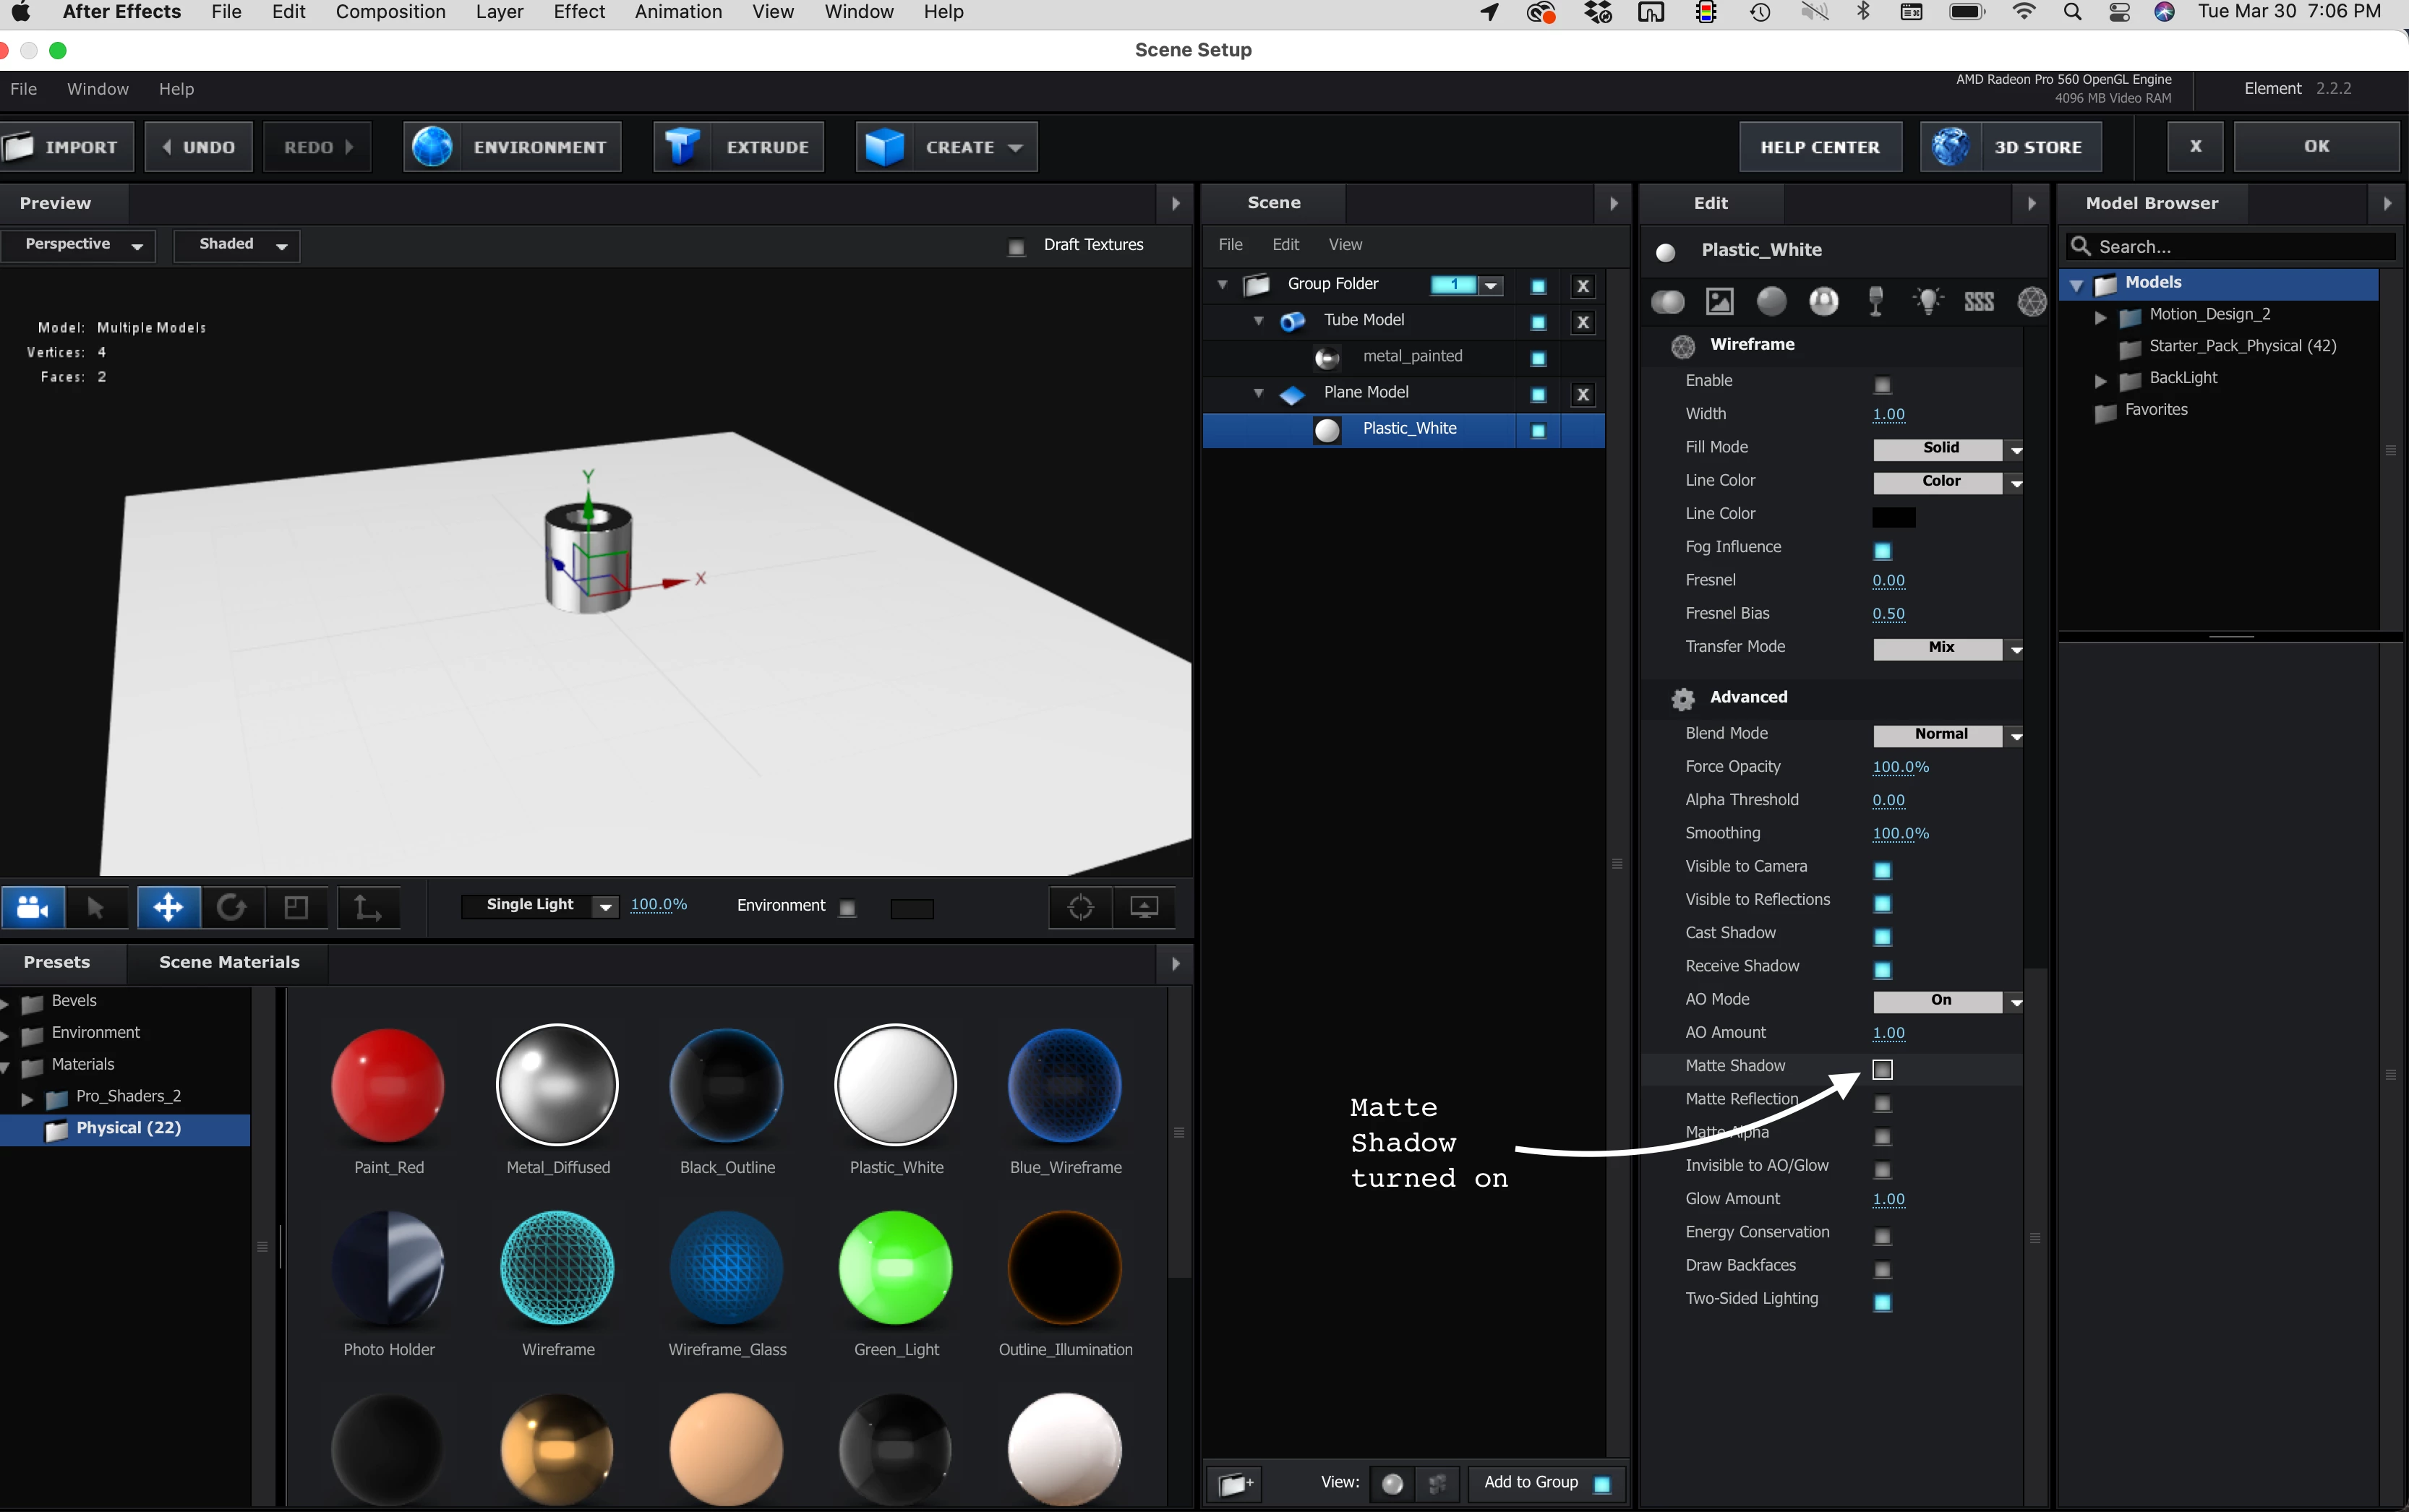This screenshot has width=2409, height=1512.
Task: Click the Environment globe icon
Action: pyautogui.click(x=432, y=147)
